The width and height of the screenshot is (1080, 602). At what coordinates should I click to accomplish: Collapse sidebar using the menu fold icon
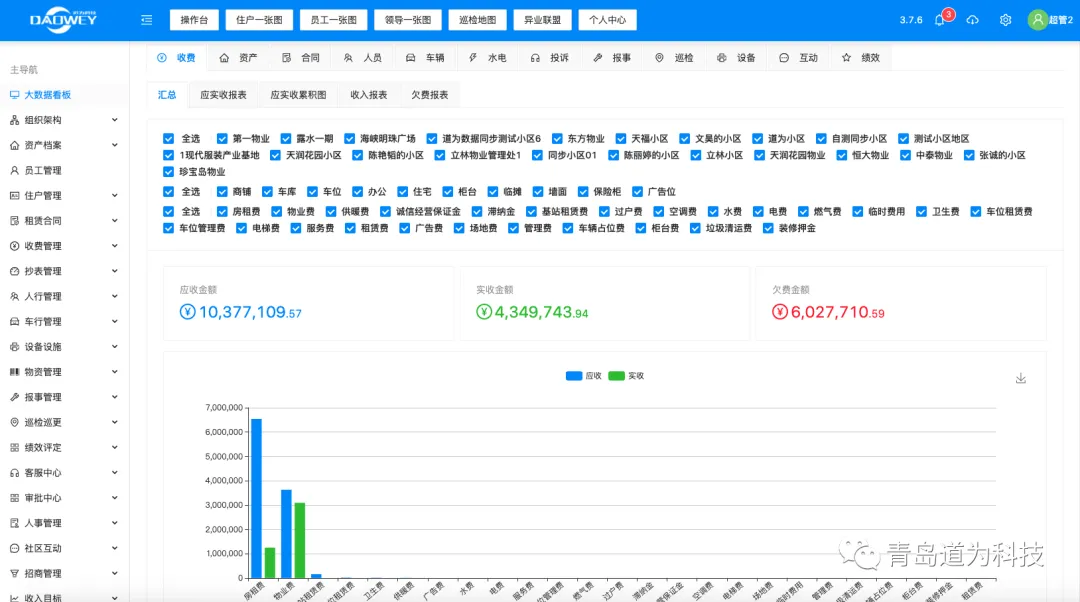(147, 20)
